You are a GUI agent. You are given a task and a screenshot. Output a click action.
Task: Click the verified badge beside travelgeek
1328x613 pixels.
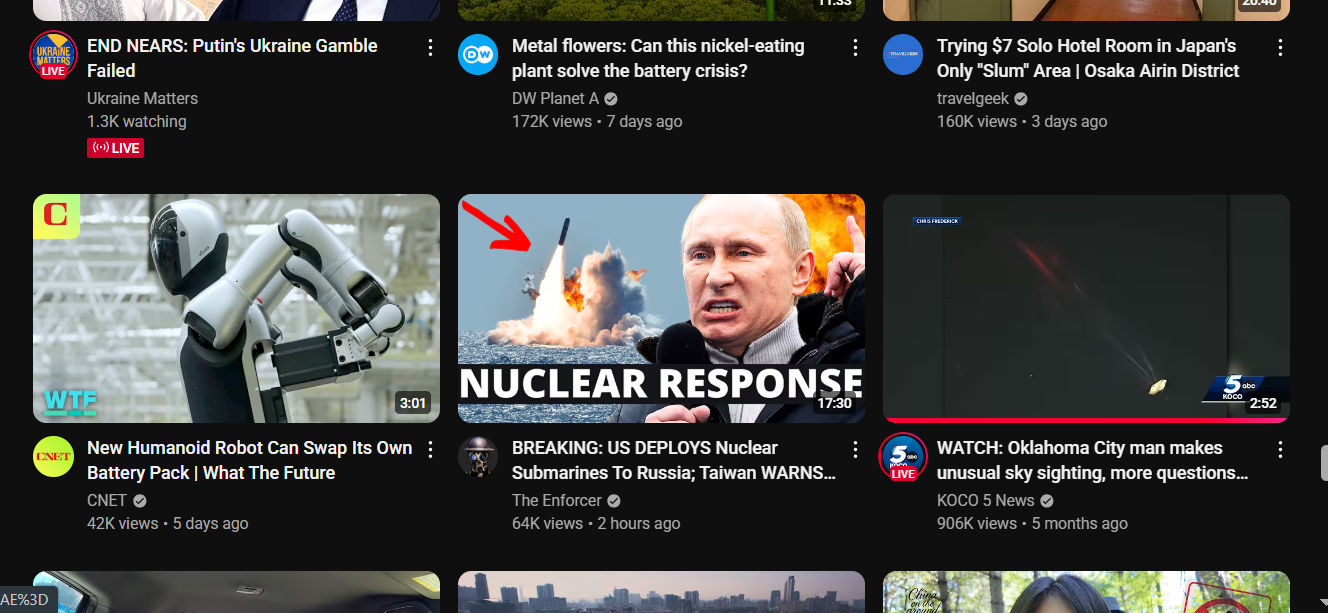[1020, 98]
